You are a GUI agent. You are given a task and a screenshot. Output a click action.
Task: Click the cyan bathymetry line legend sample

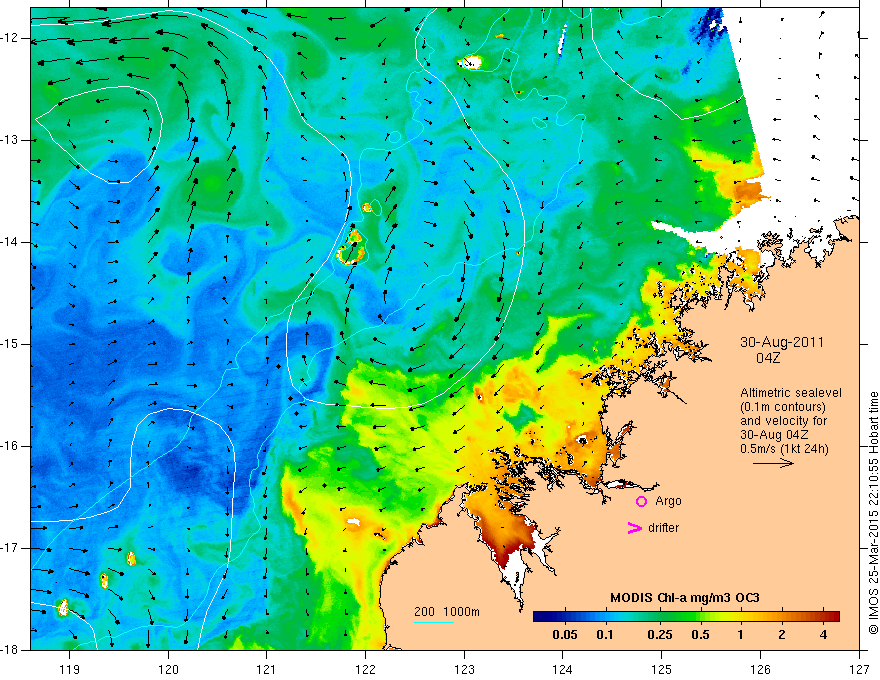coord(434,622)
